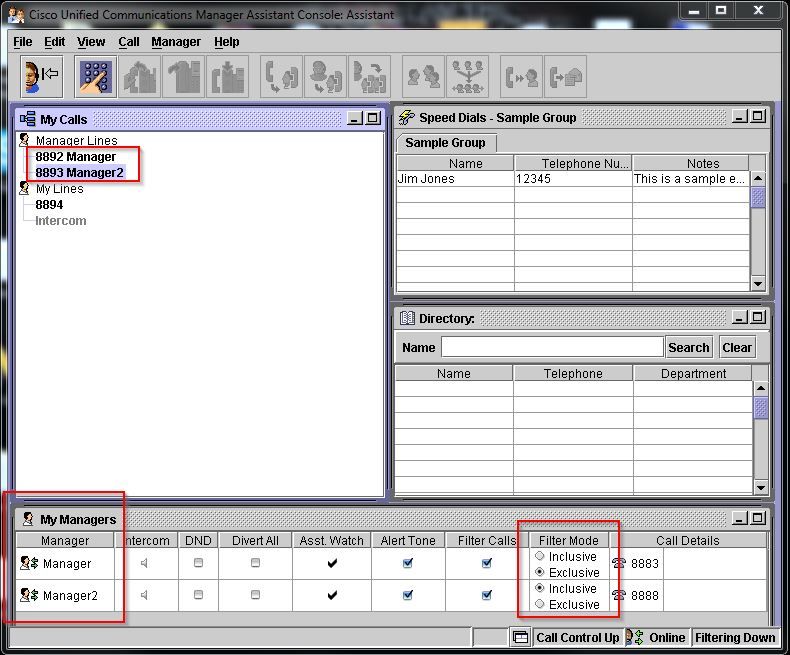Click the Hold call toolbar icon
This screenshot has width=790, height=655.
click(x=227, y=77)
